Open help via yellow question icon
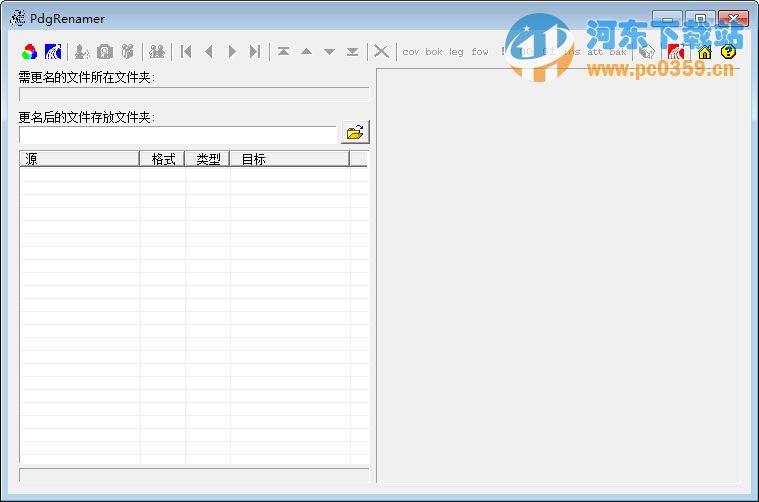This screenshot has width=759, height=502. coord(728,51)
